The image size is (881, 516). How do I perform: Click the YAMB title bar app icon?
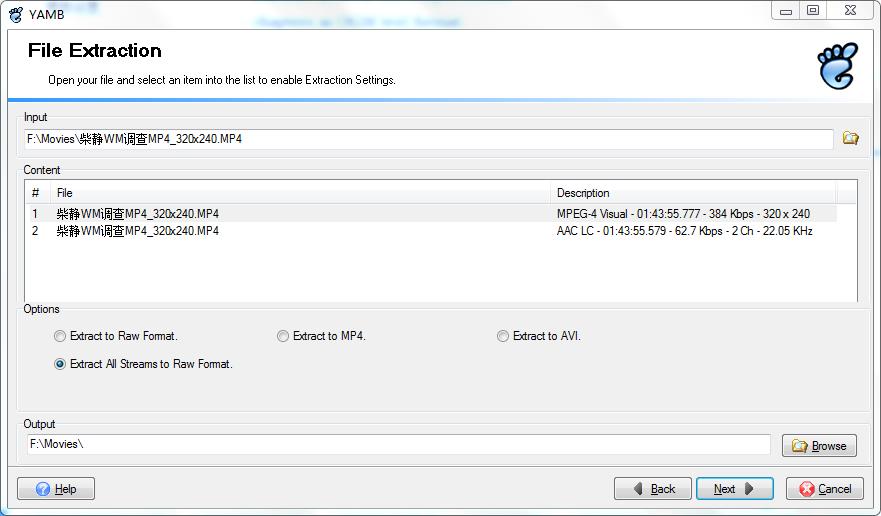pyautogui.click(x=16, y=14)
